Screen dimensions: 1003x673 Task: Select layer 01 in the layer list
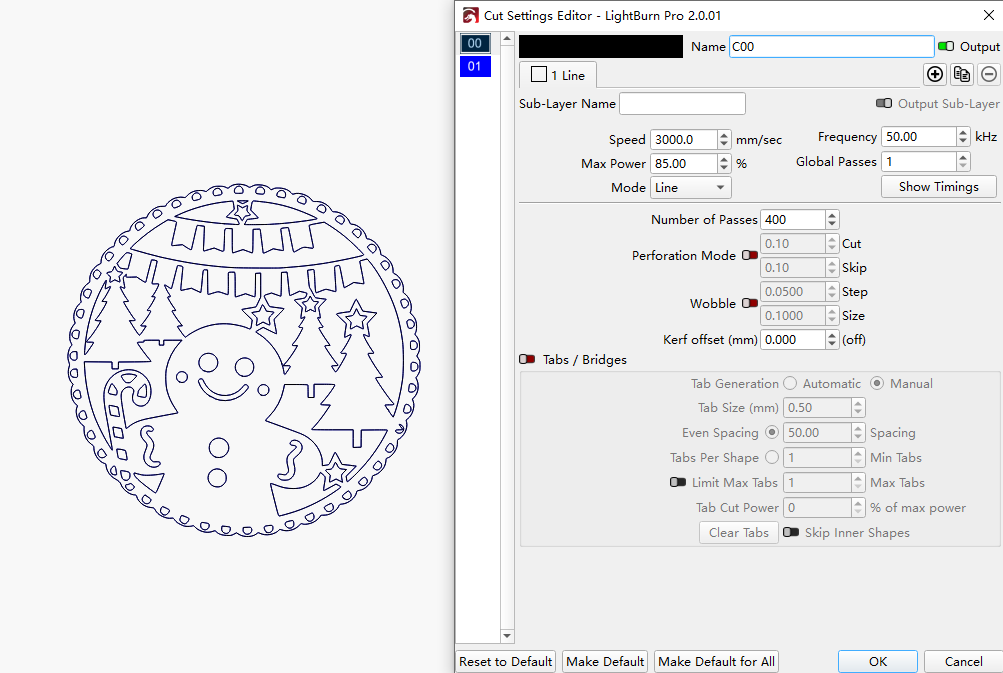(475, 65)
